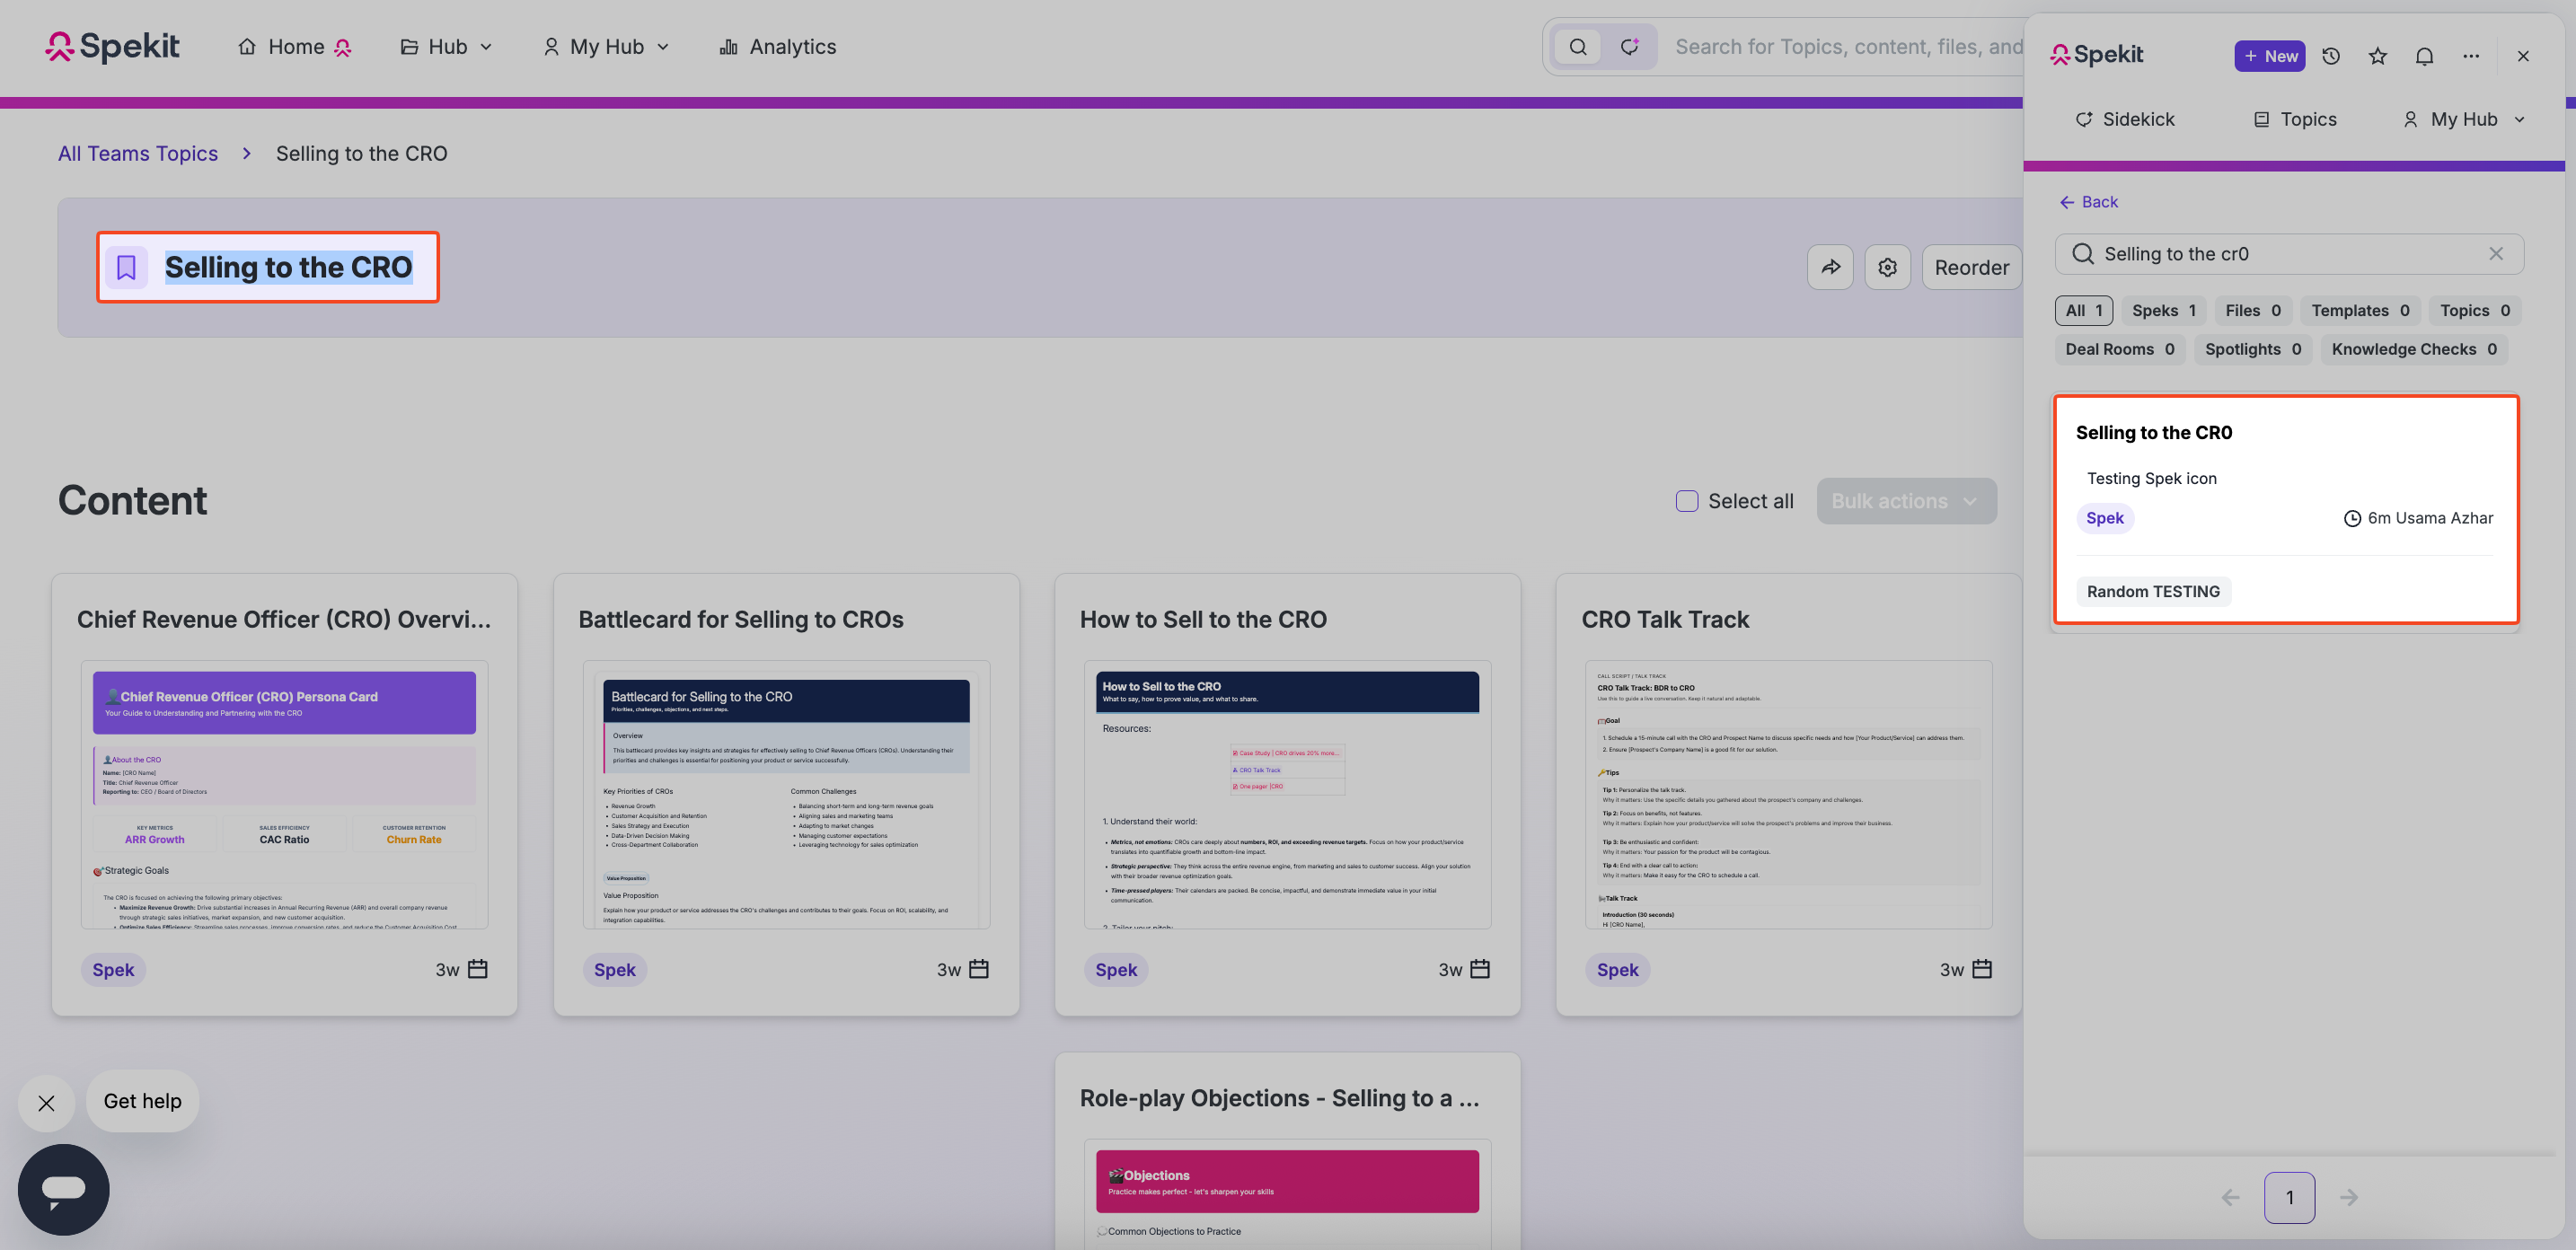This screenshot has width=2576, height=1250.
Task: Click the Get help button
Action: [143, 1101]
